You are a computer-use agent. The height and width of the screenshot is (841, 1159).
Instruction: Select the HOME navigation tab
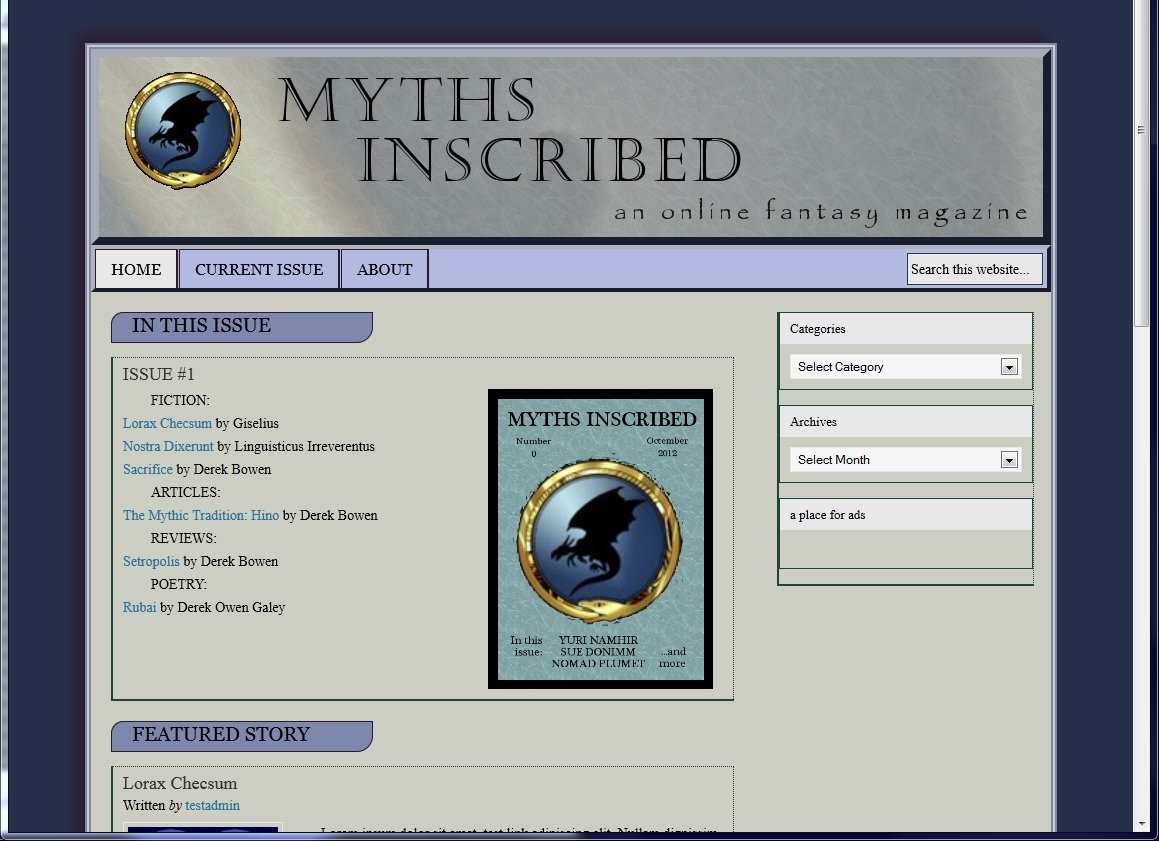[136, 269]
